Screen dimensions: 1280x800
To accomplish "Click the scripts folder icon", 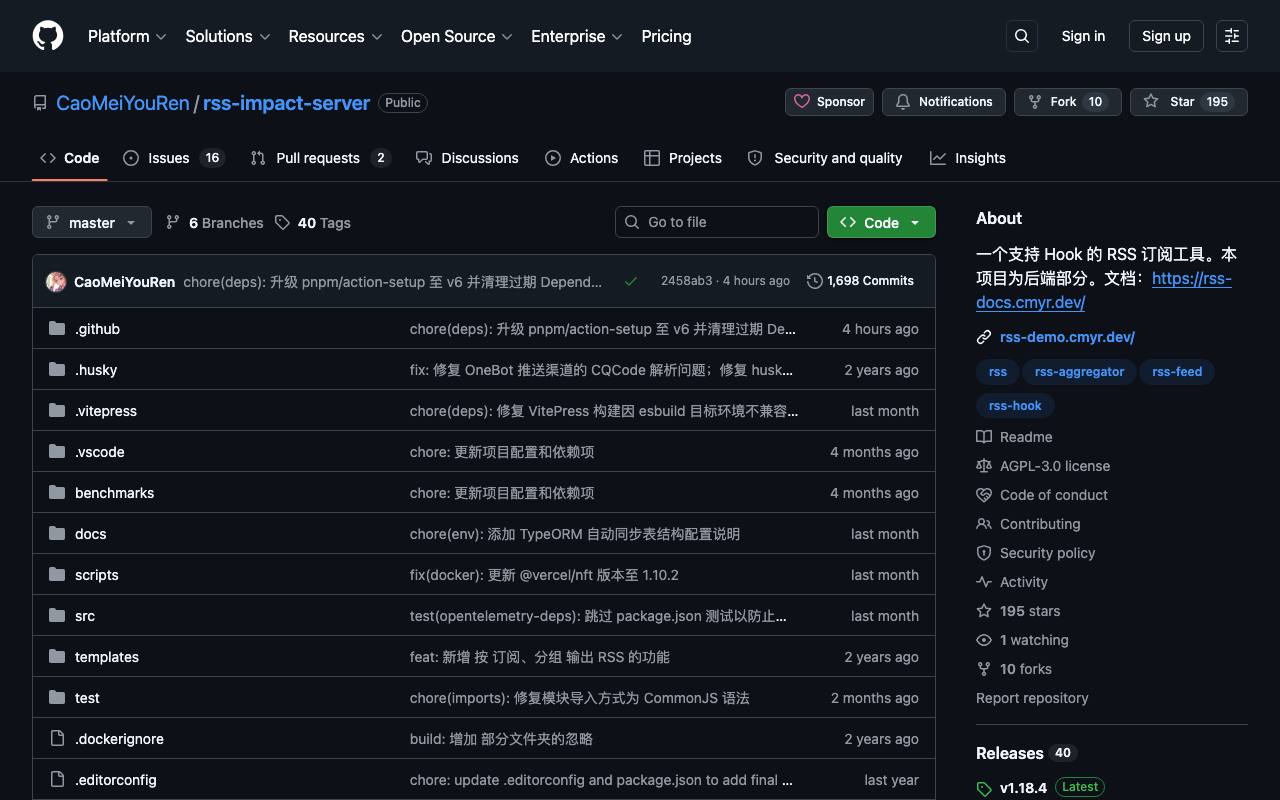I will pyautogui.click(x=57, y=575).
